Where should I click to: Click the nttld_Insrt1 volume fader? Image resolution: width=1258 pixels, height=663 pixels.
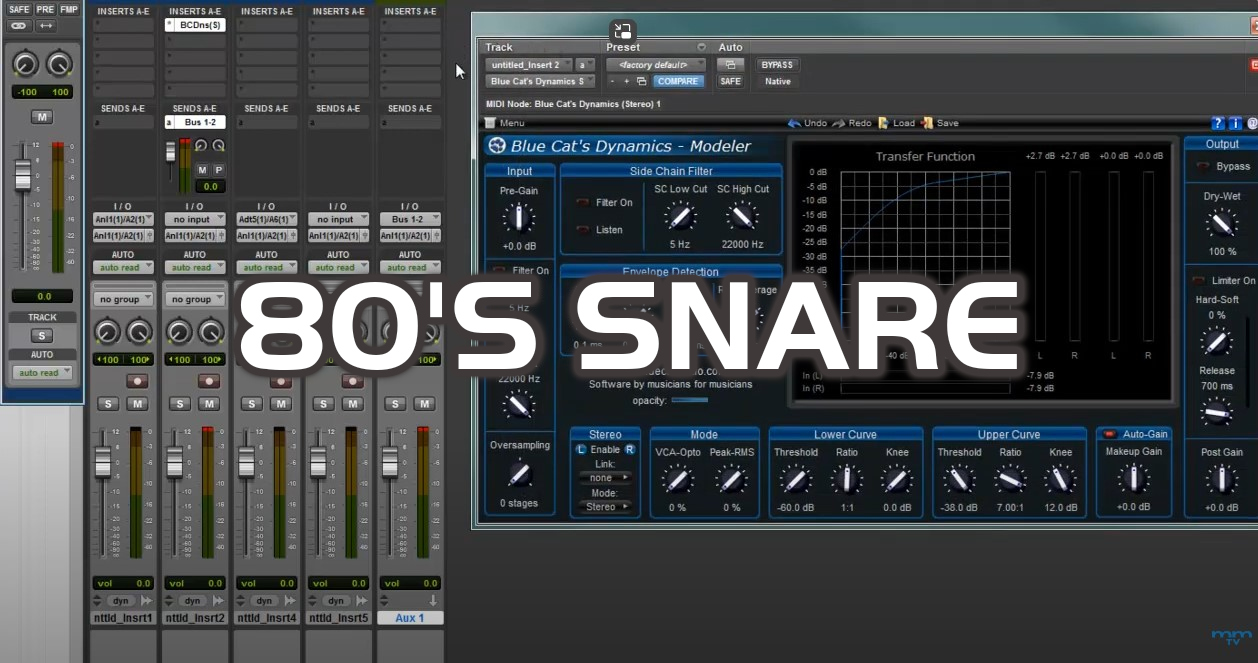coord(102,463)
